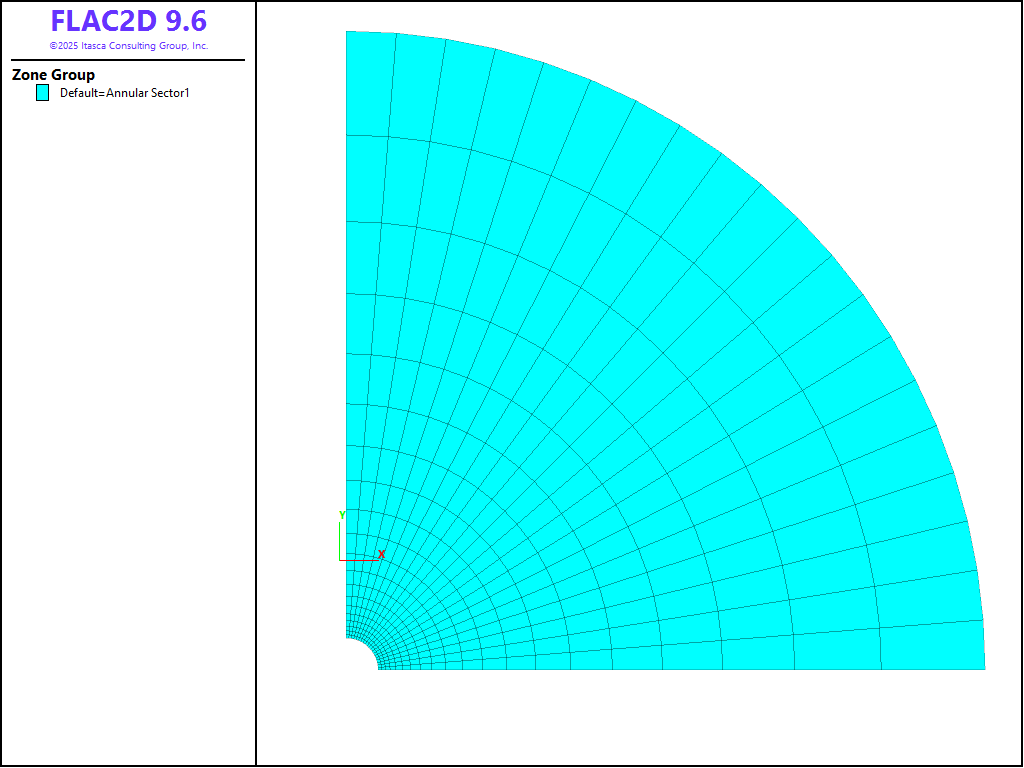This screenshot has width=1024, height=768.
Task: Click the horizontal rule under the copyright text
Action: pyautogui.click(x=128, y=60)
